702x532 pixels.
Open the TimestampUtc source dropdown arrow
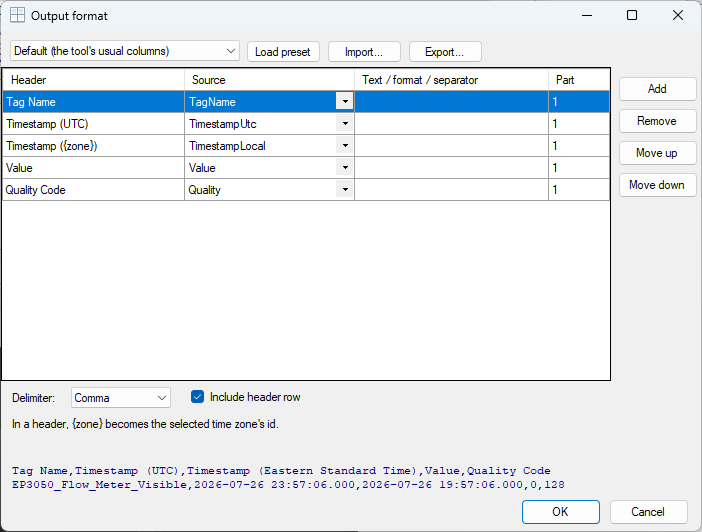coord(345,123)
